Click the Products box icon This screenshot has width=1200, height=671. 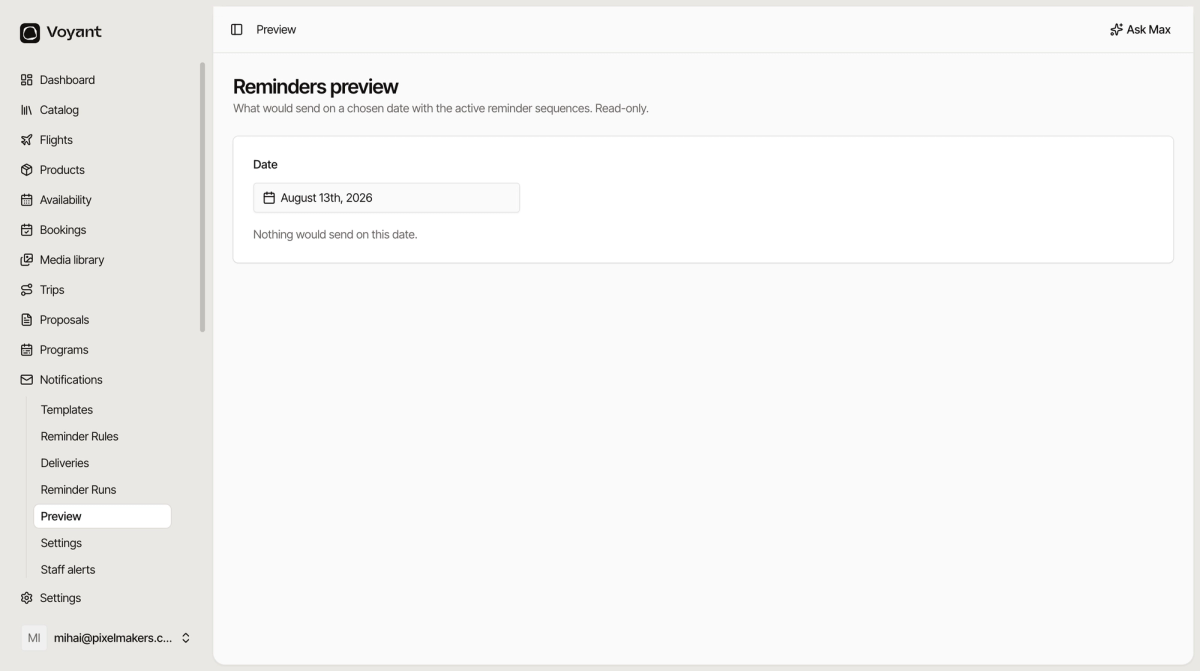(27, 170)
